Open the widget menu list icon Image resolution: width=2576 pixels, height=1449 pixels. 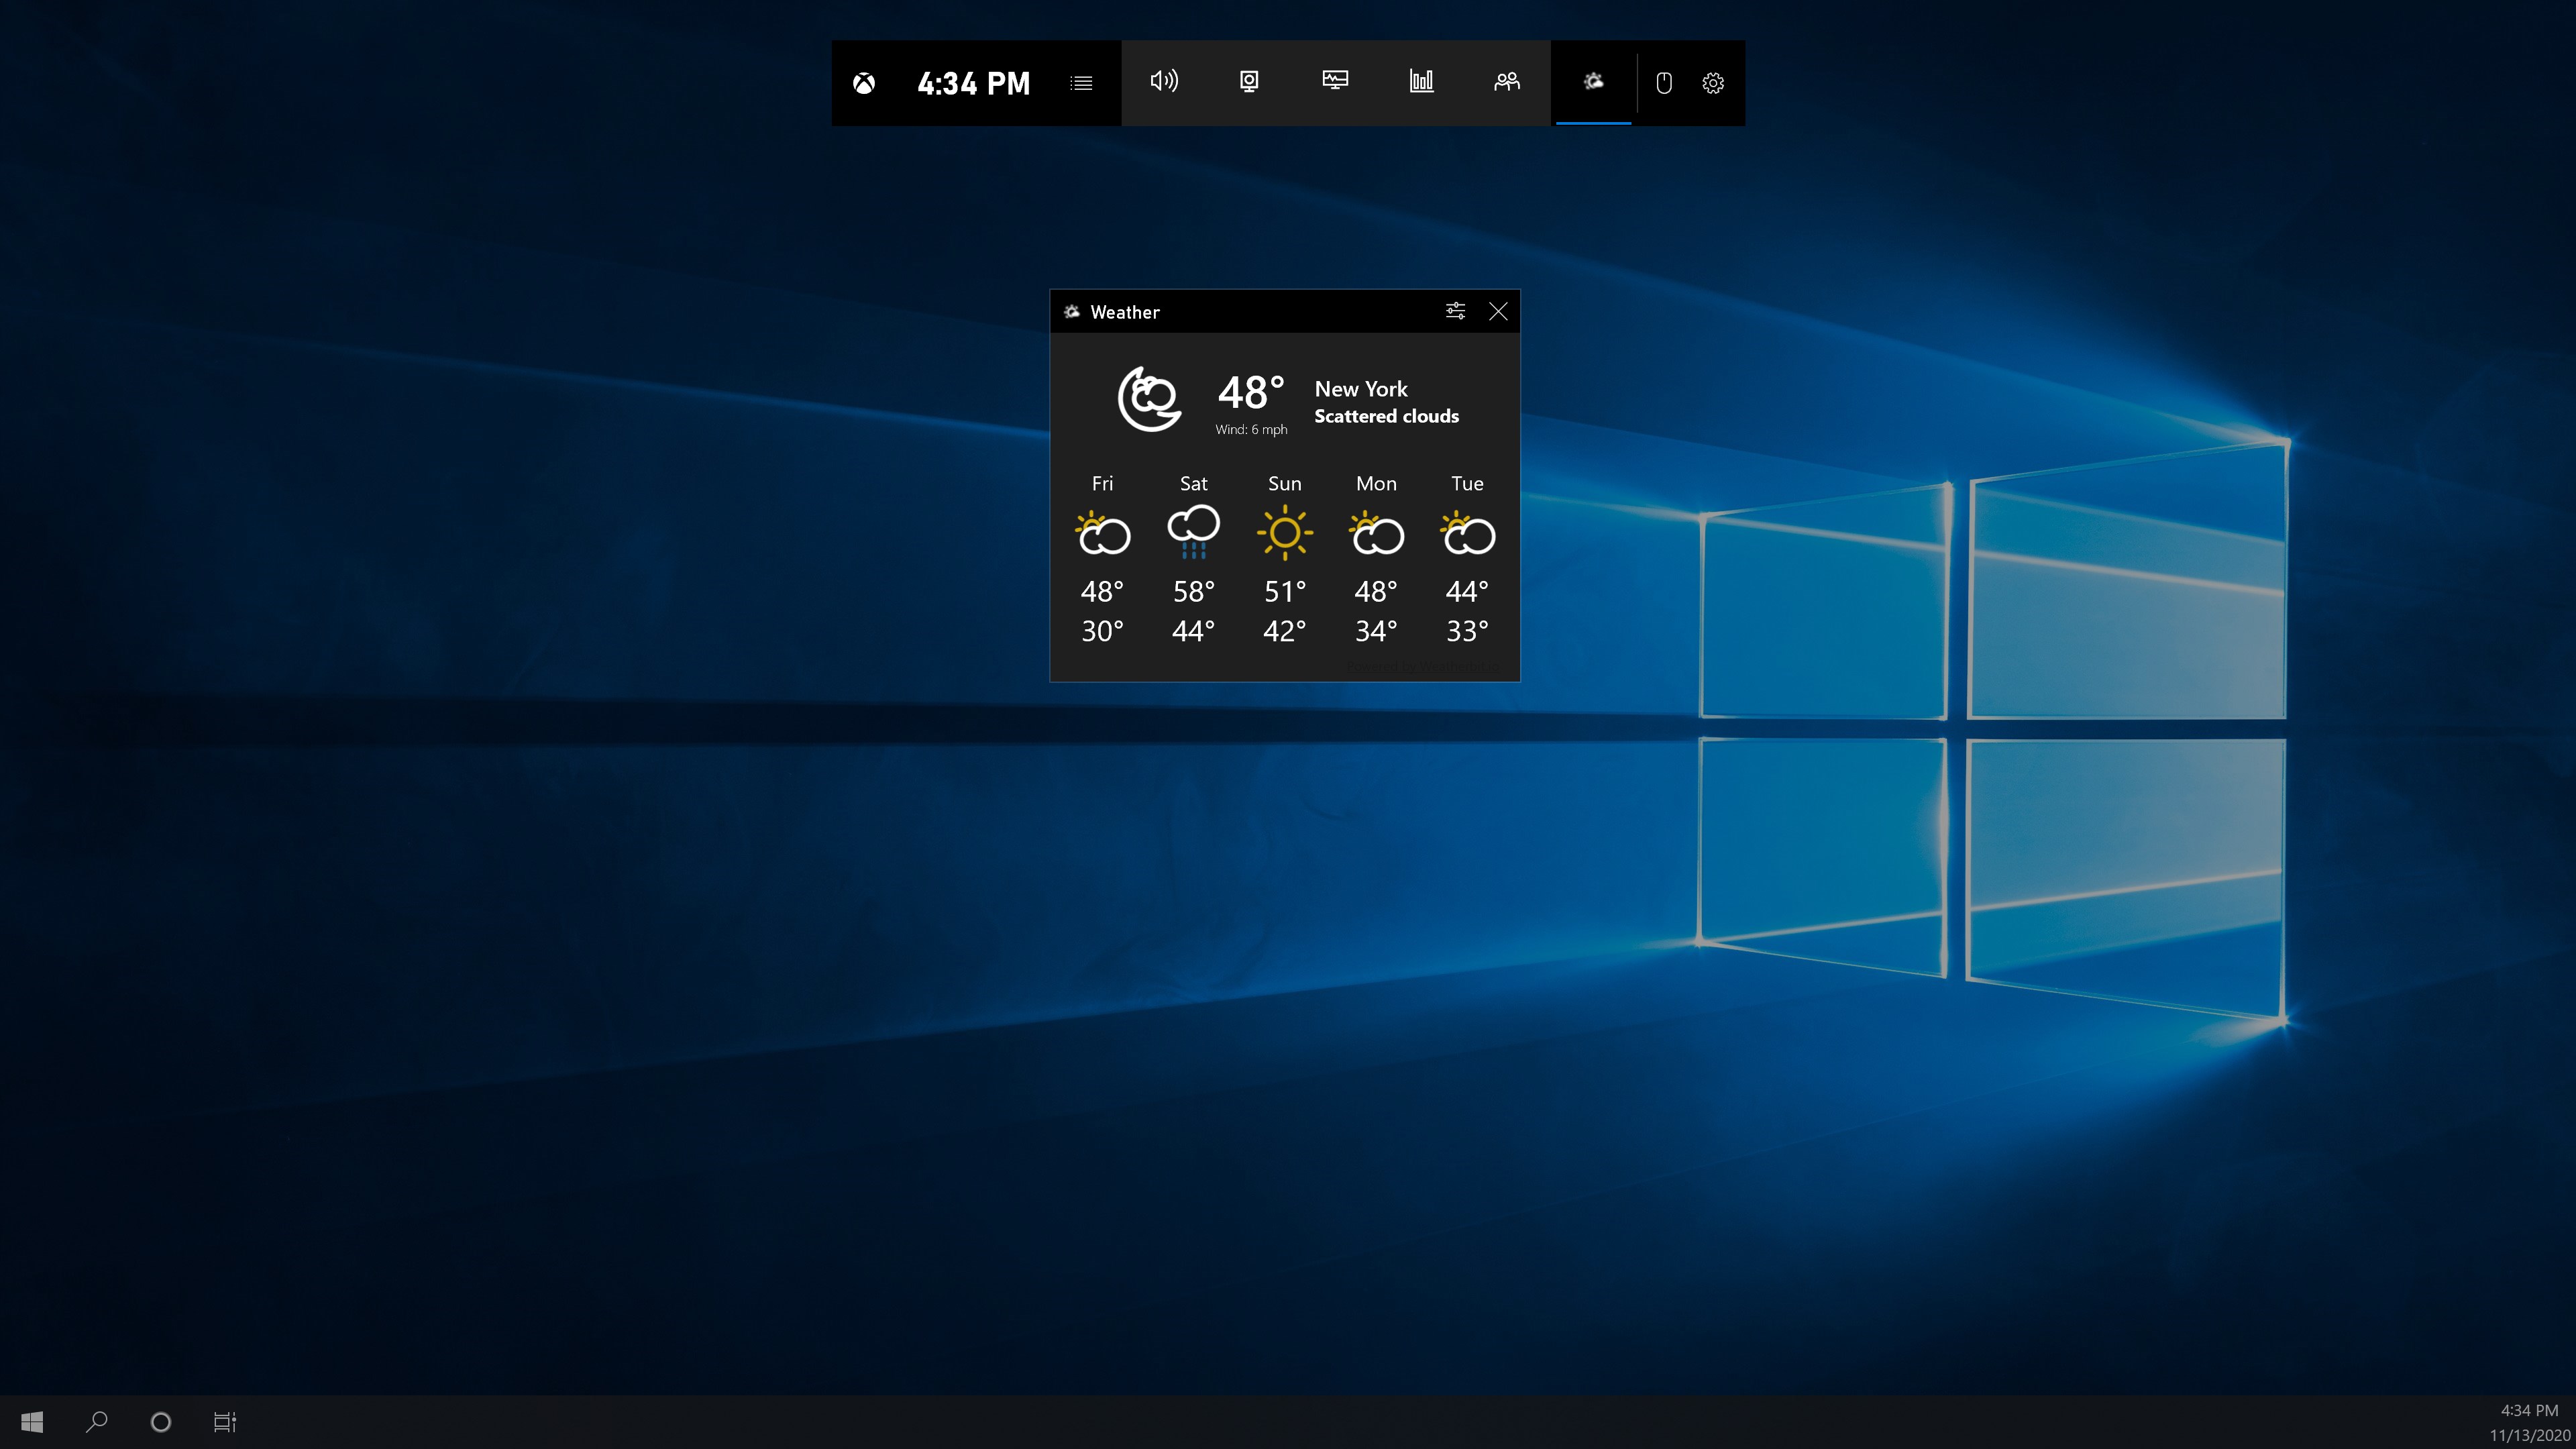click(1081, 83)
